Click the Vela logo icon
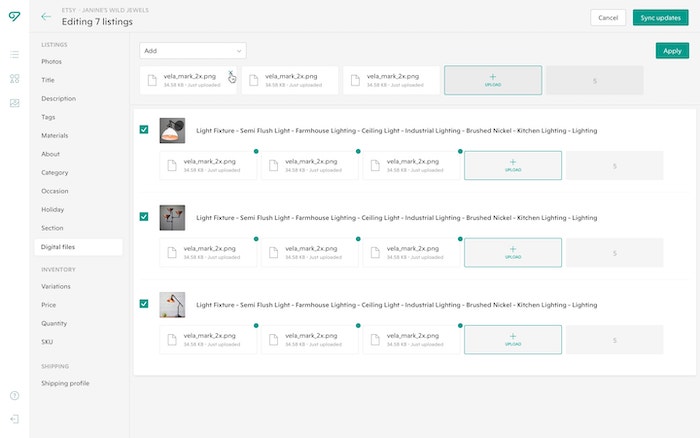700x438 pixels. (x=14, y=17)
